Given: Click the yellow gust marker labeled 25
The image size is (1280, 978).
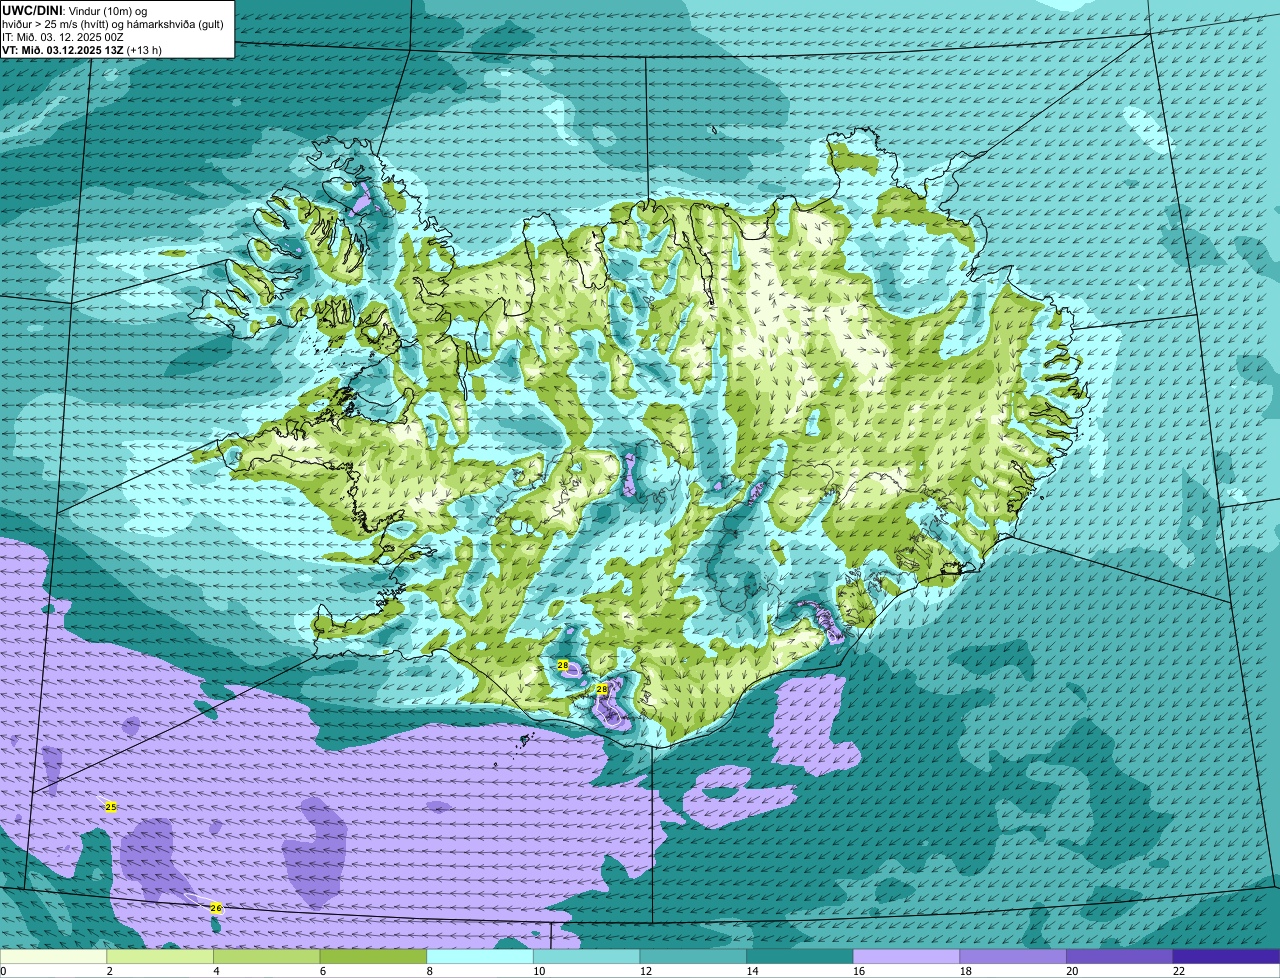Looking at the screenshot, I should [111, 807].
